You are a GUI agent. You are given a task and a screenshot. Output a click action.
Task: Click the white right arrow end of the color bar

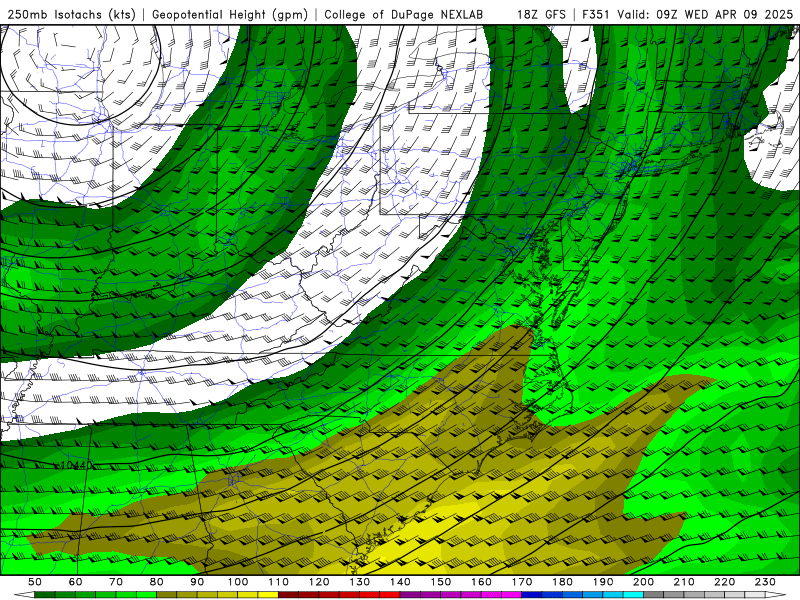click(x=775, y=595)
